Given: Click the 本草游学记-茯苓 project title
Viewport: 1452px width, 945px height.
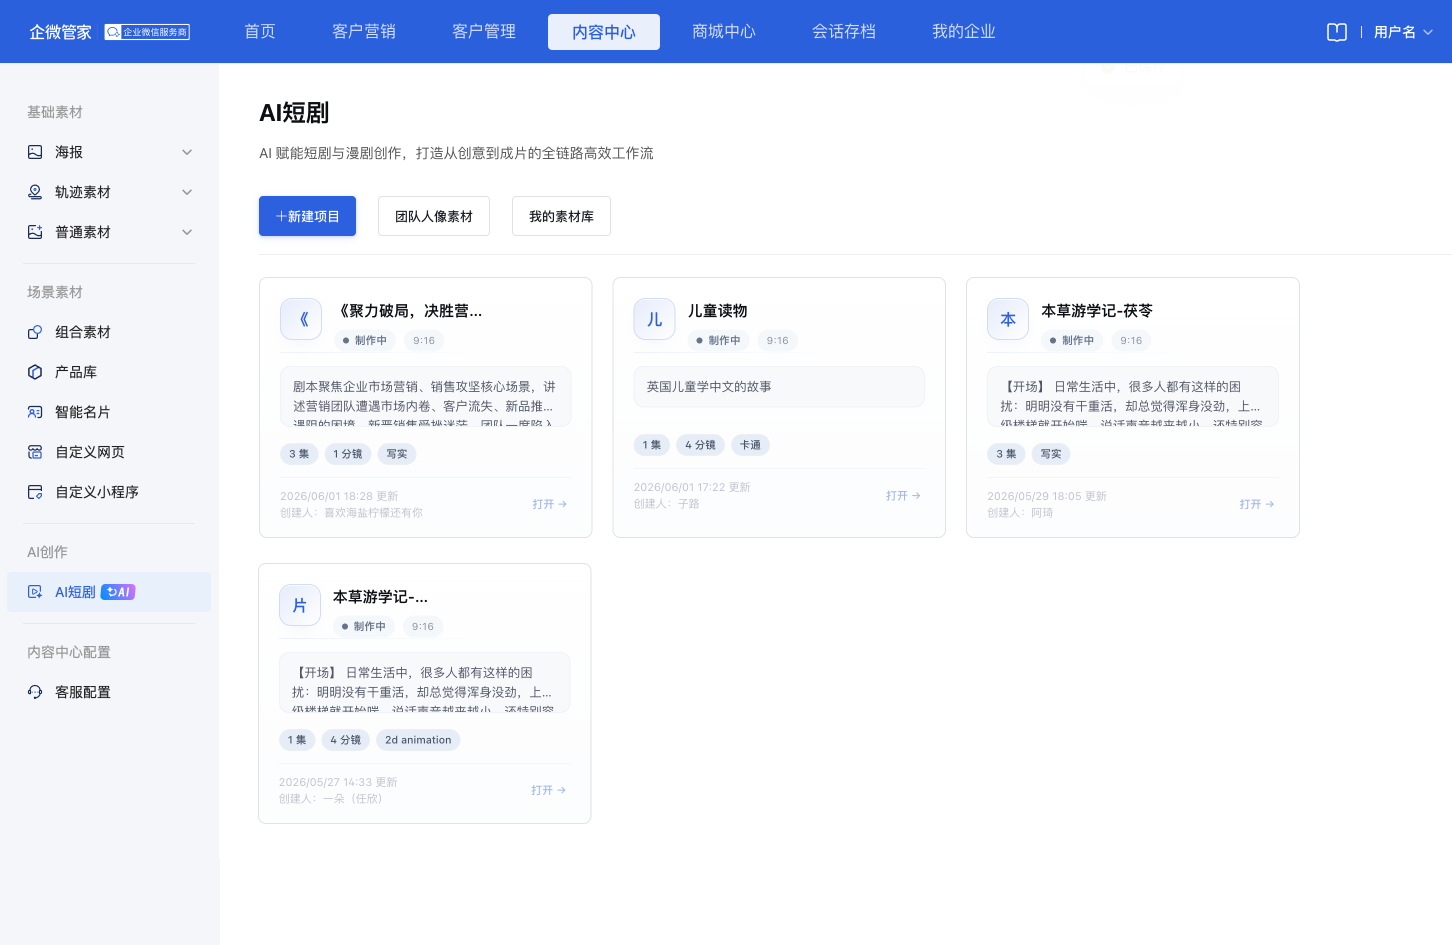Looking at the screenshot, I should click(x=1097, y=311).
